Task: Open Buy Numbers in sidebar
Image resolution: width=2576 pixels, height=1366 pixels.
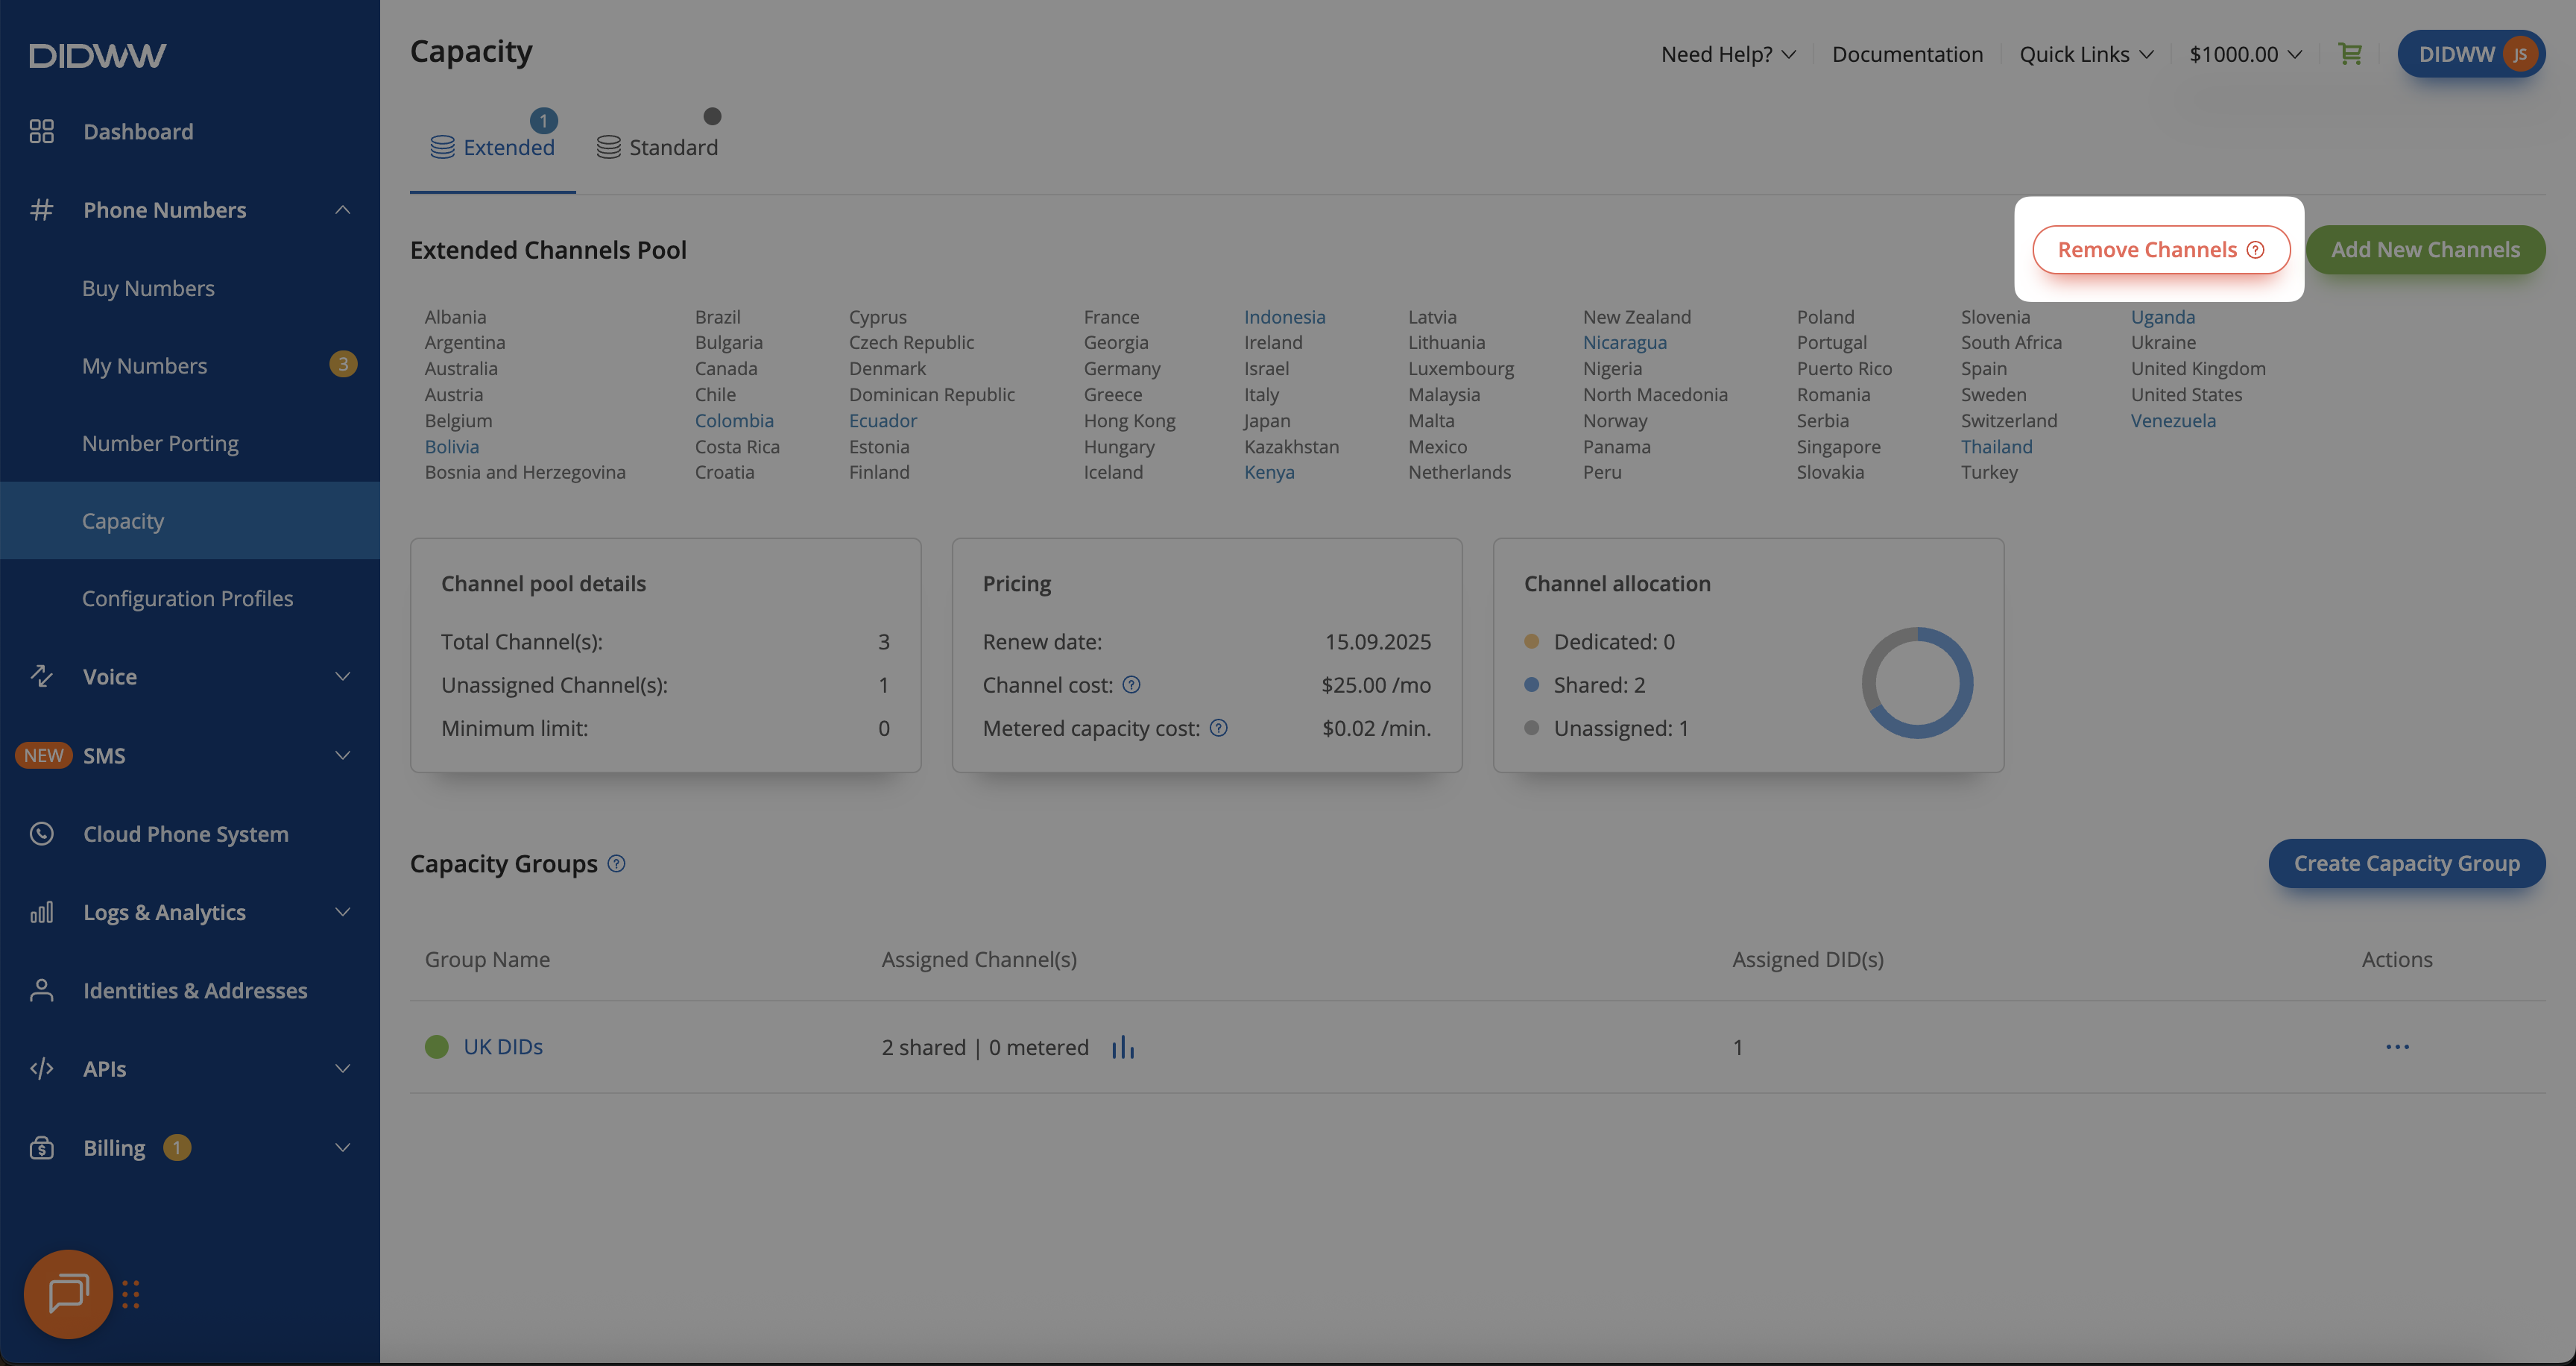Action: [x=148, y=288]
